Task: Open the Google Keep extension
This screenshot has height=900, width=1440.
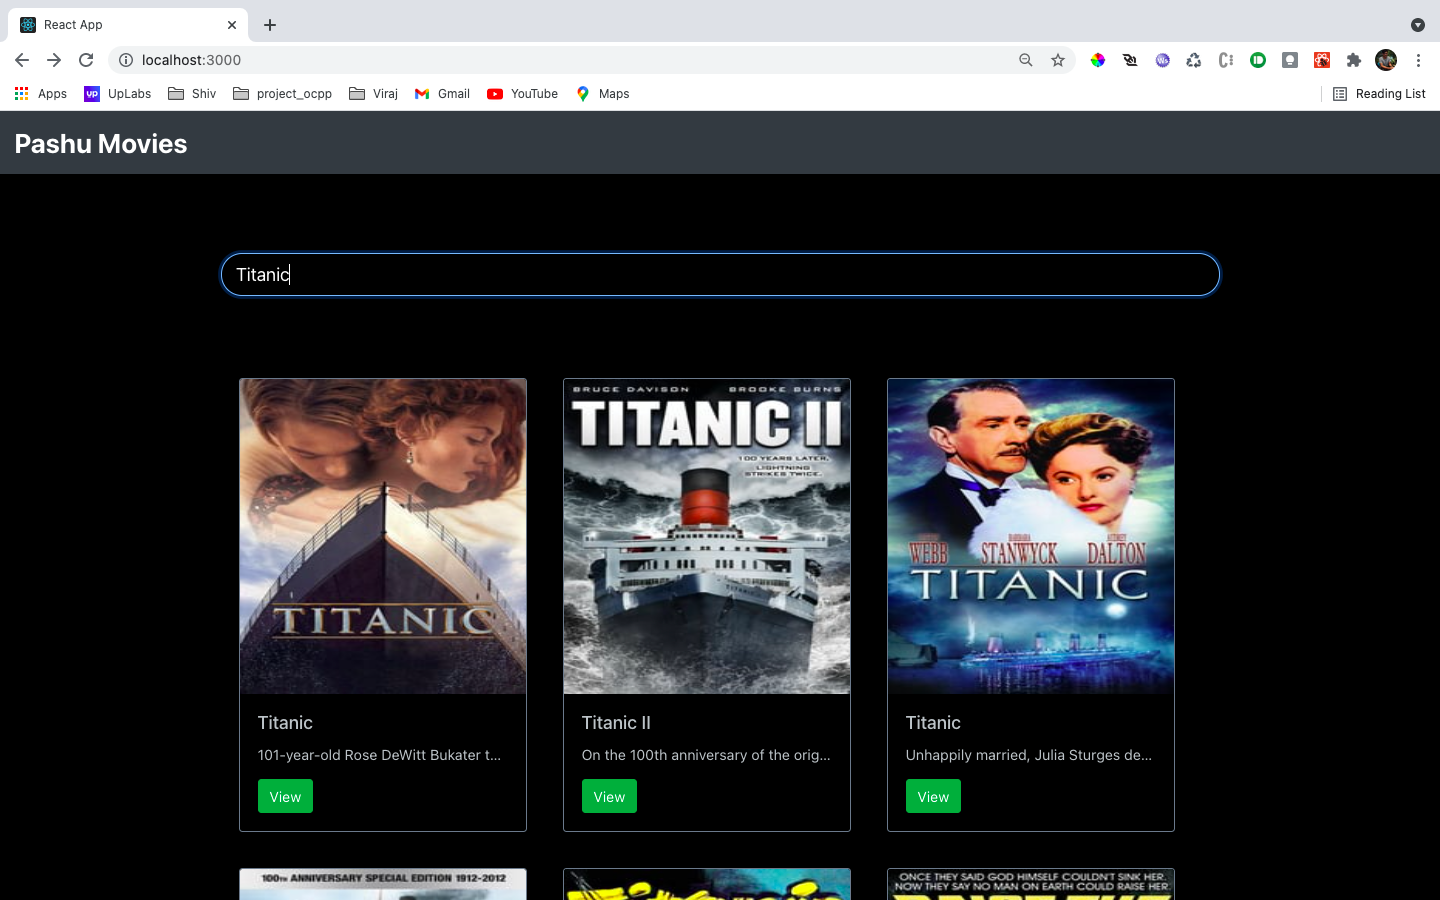Action: click(x=1290, y=60)
